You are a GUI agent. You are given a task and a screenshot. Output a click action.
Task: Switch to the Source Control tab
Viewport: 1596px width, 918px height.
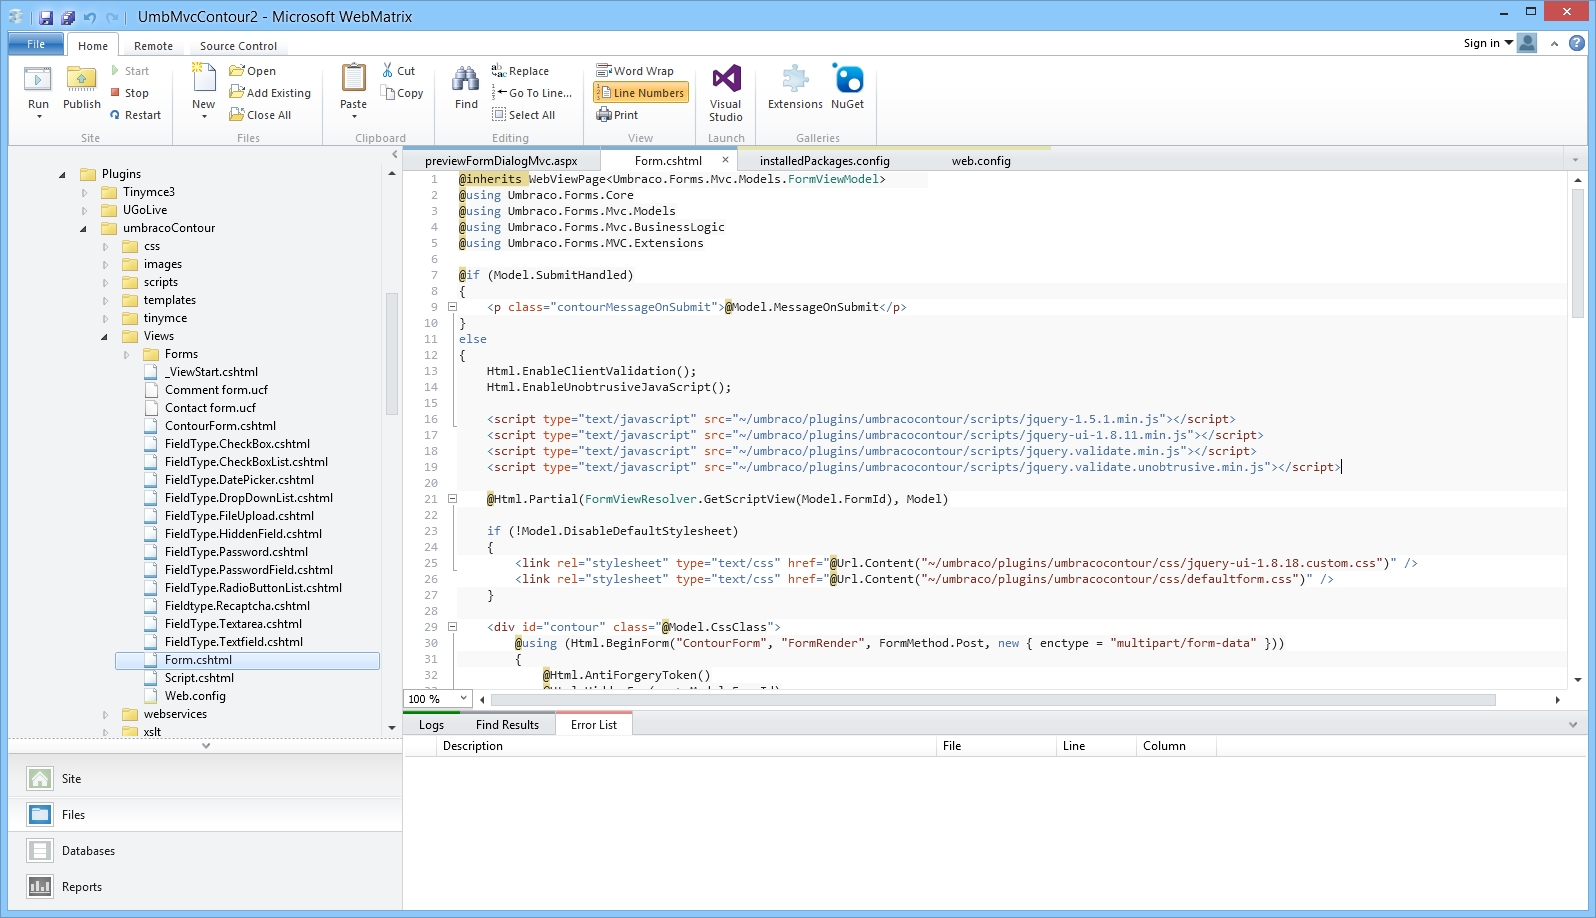point(238,46)
